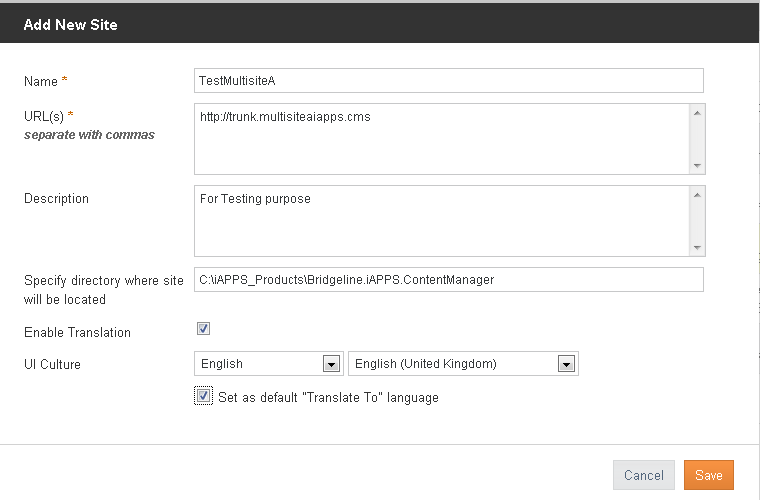Viewport: 760px width, 500px height.
Task: Click the URL box scroll down arrow
Action: coord(697,166)
